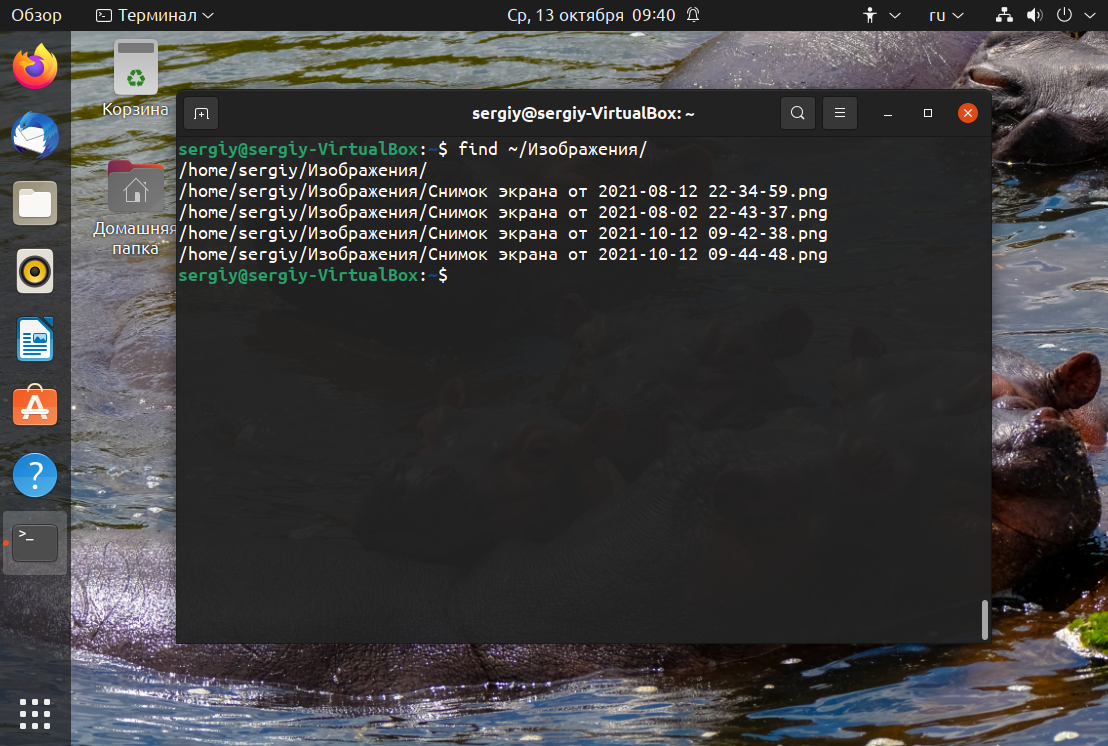
Task: Click the terminal scrollbar handle
Action: [984, 620]
